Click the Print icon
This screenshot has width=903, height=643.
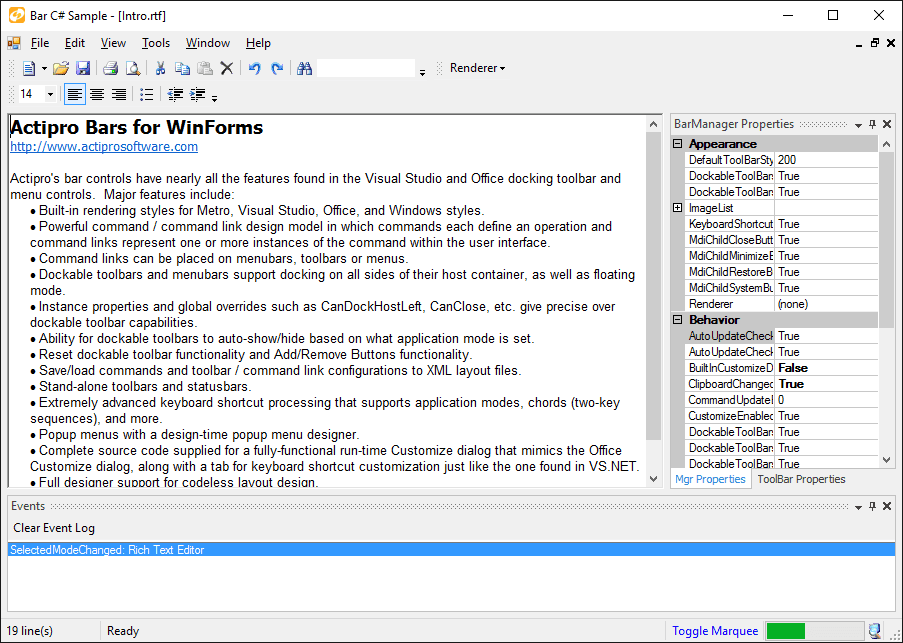[111, 69]
